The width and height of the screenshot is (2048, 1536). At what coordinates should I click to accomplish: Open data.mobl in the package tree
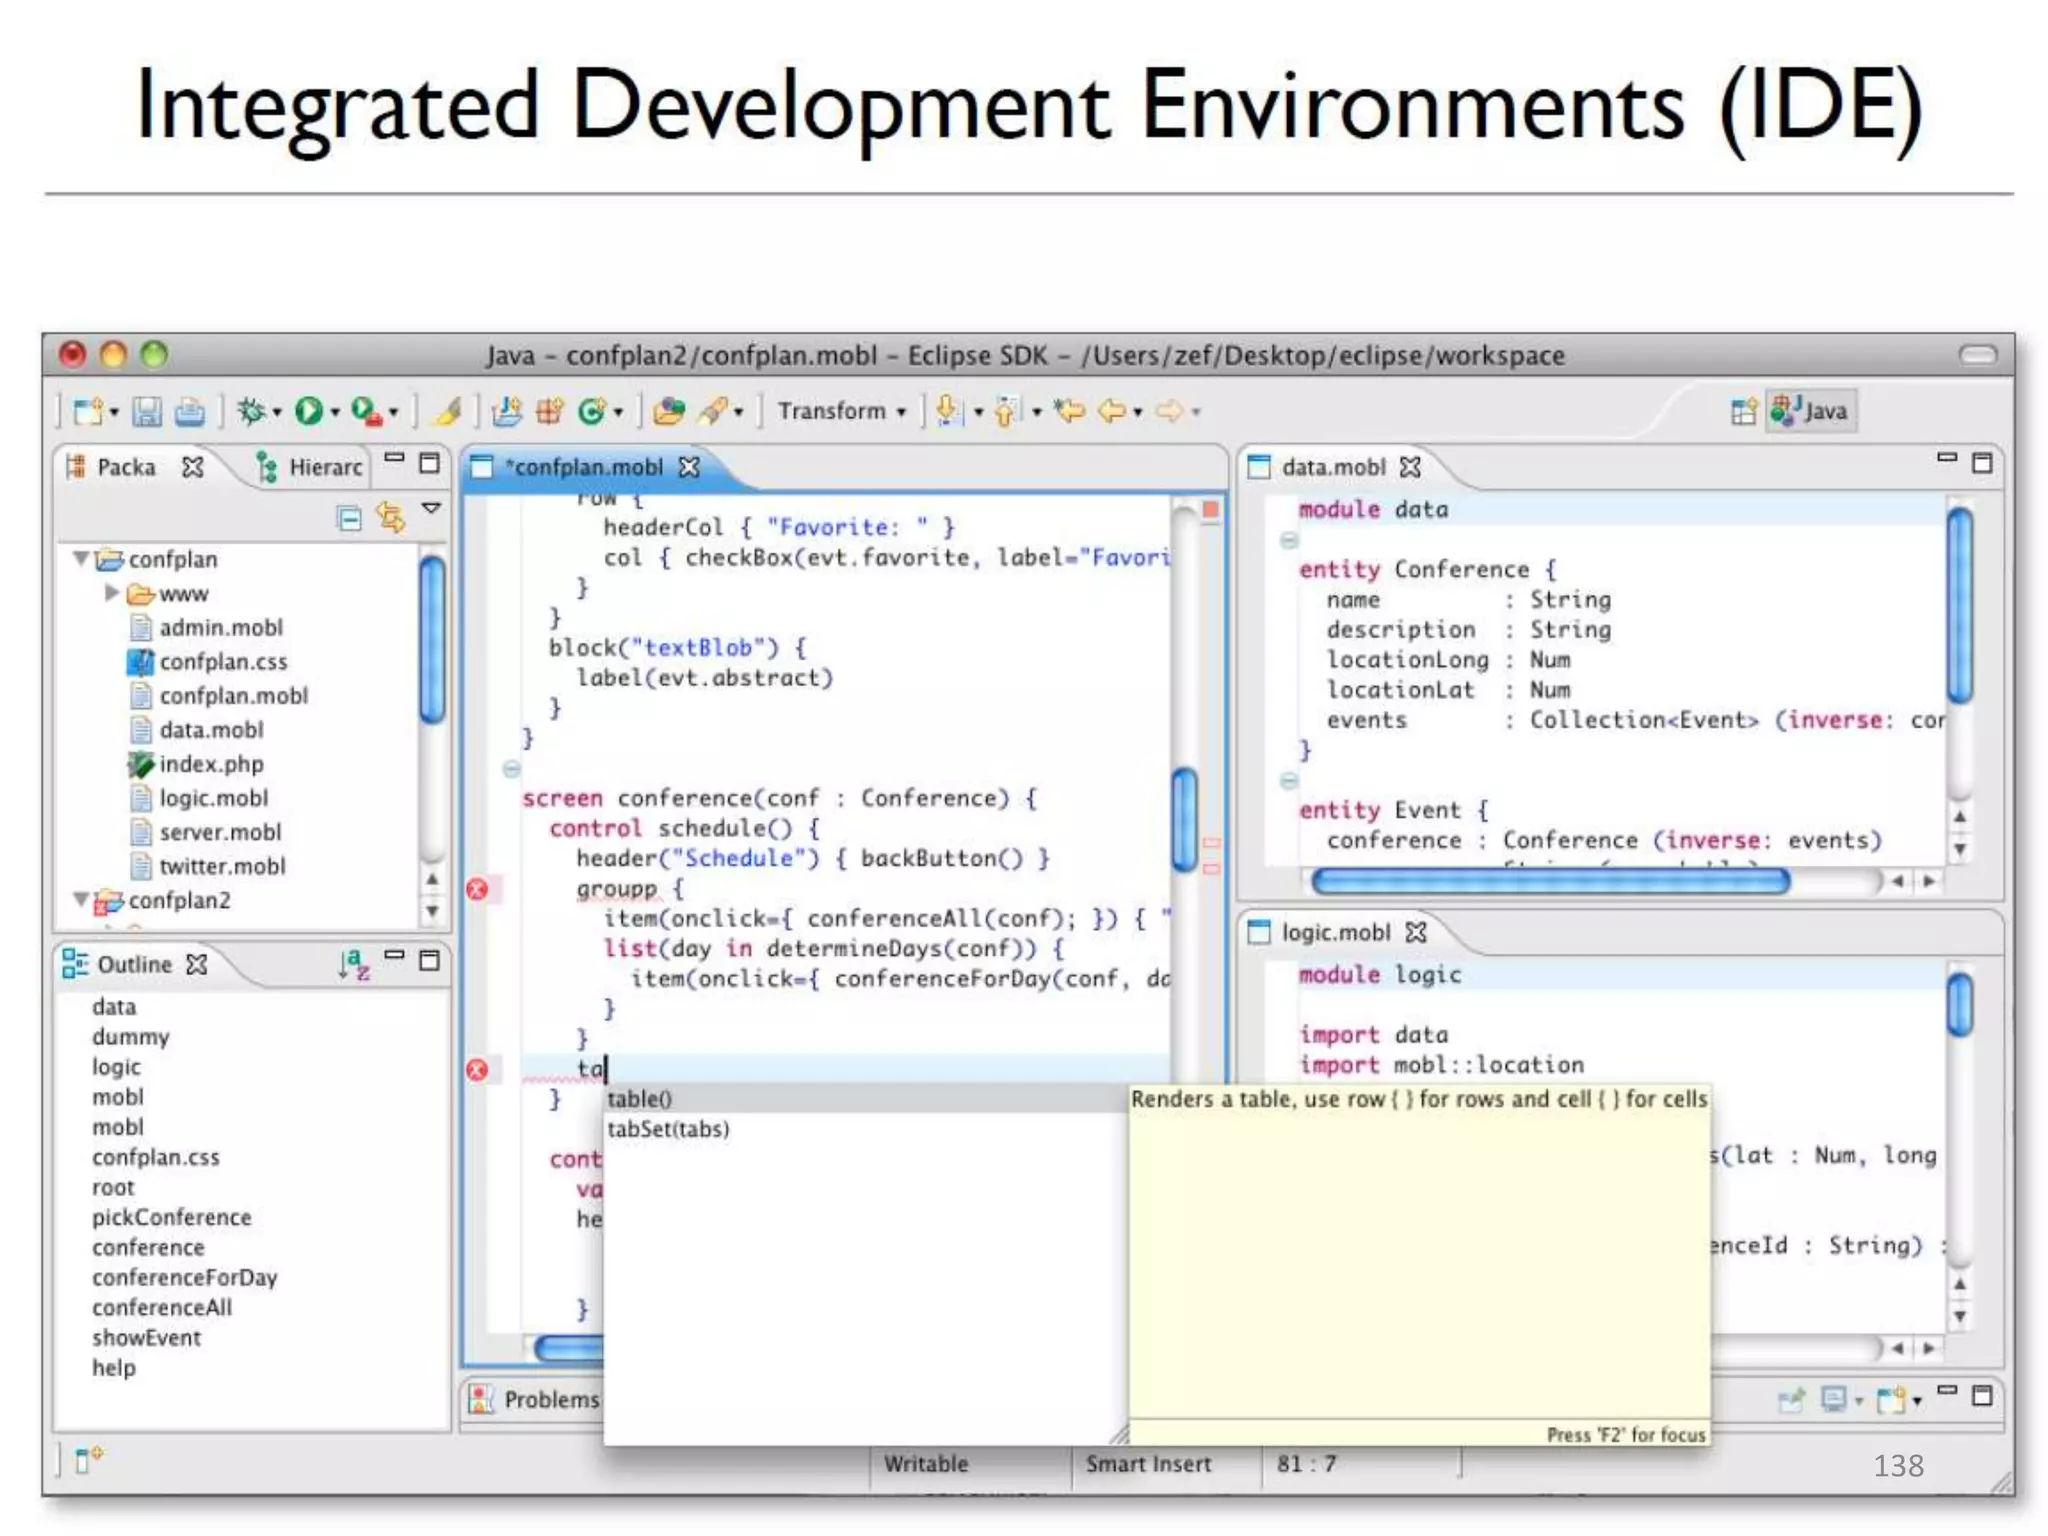click(211, 730)
